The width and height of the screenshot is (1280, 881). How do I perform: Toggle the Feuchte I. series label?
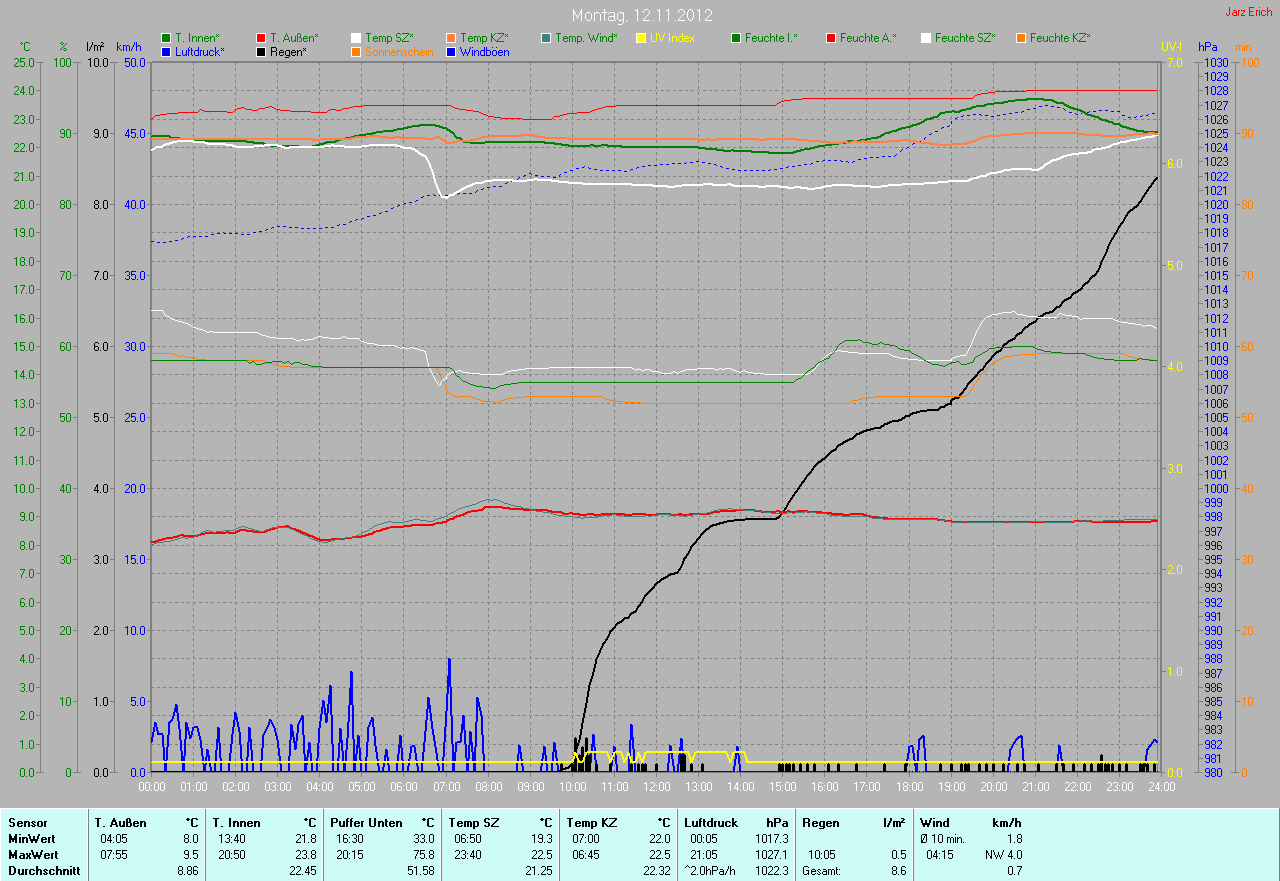[771, 38]
